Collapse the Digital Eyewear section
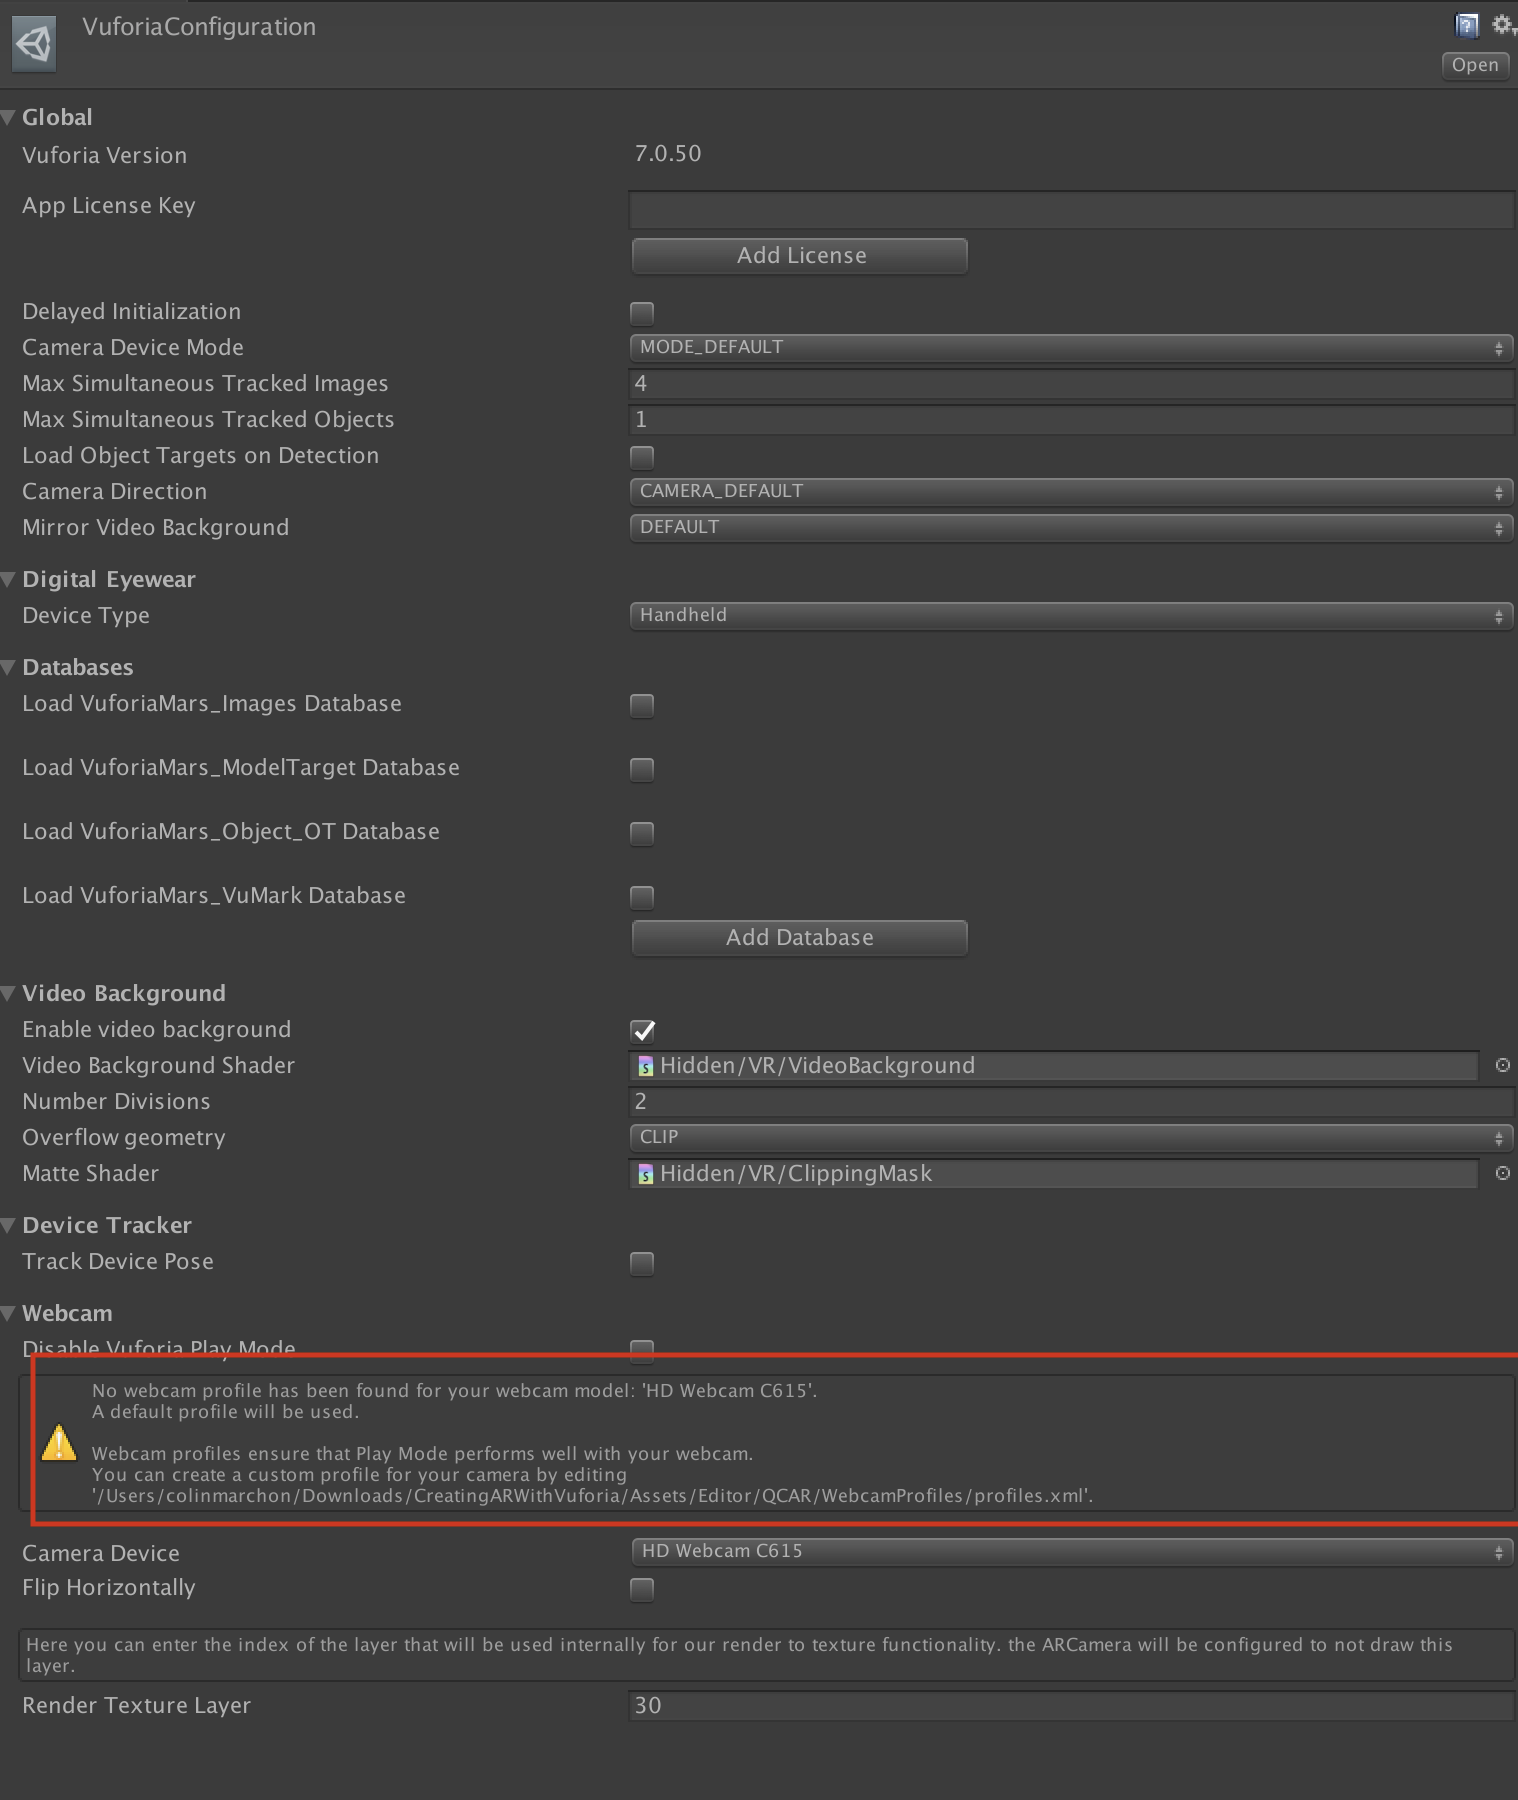 (8, 580)
